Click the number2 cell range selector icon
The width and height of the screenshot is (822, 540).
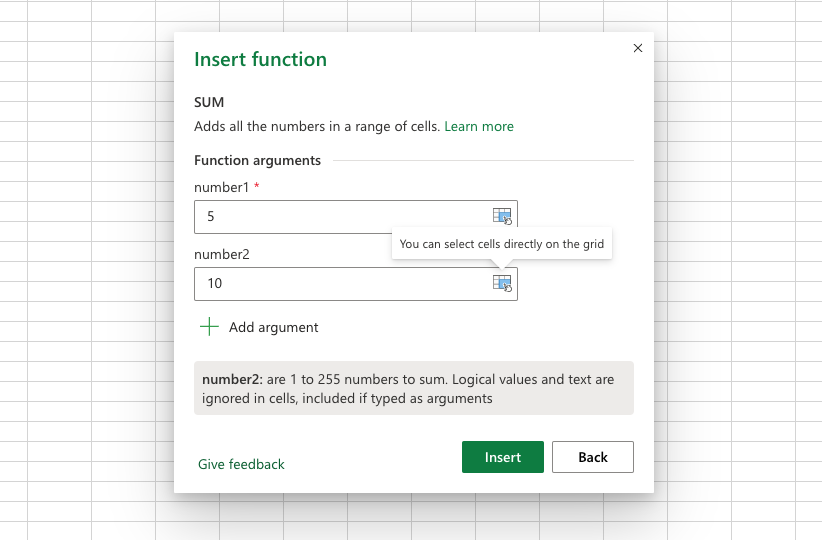(x=501, y=283)
